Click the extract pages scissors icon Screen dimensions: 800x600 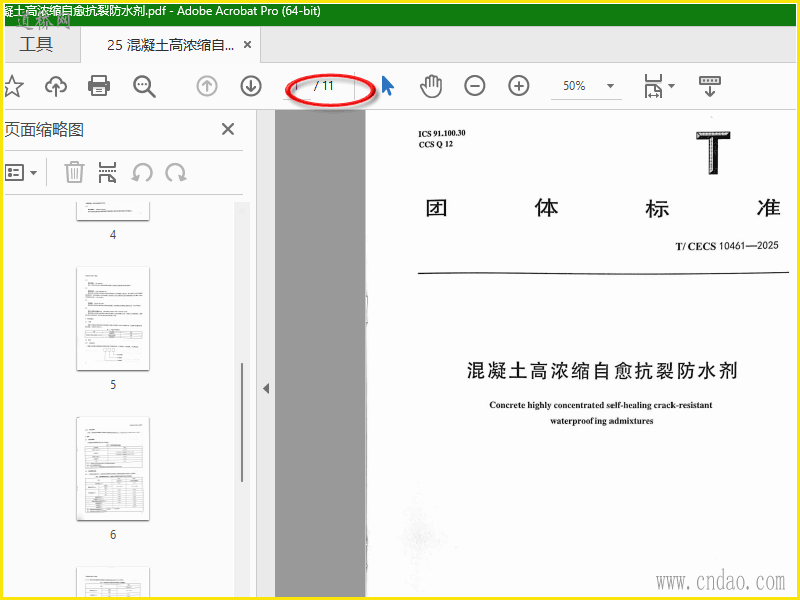point(107,172)
